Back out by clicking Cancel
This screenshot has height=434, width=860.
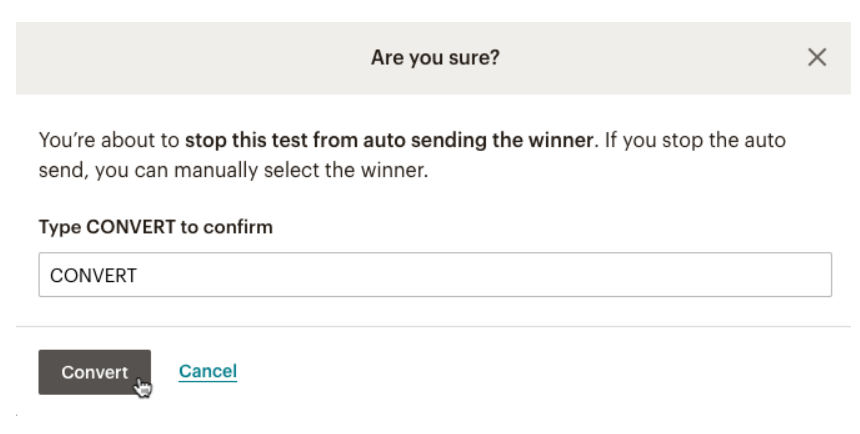coord(208,372)
